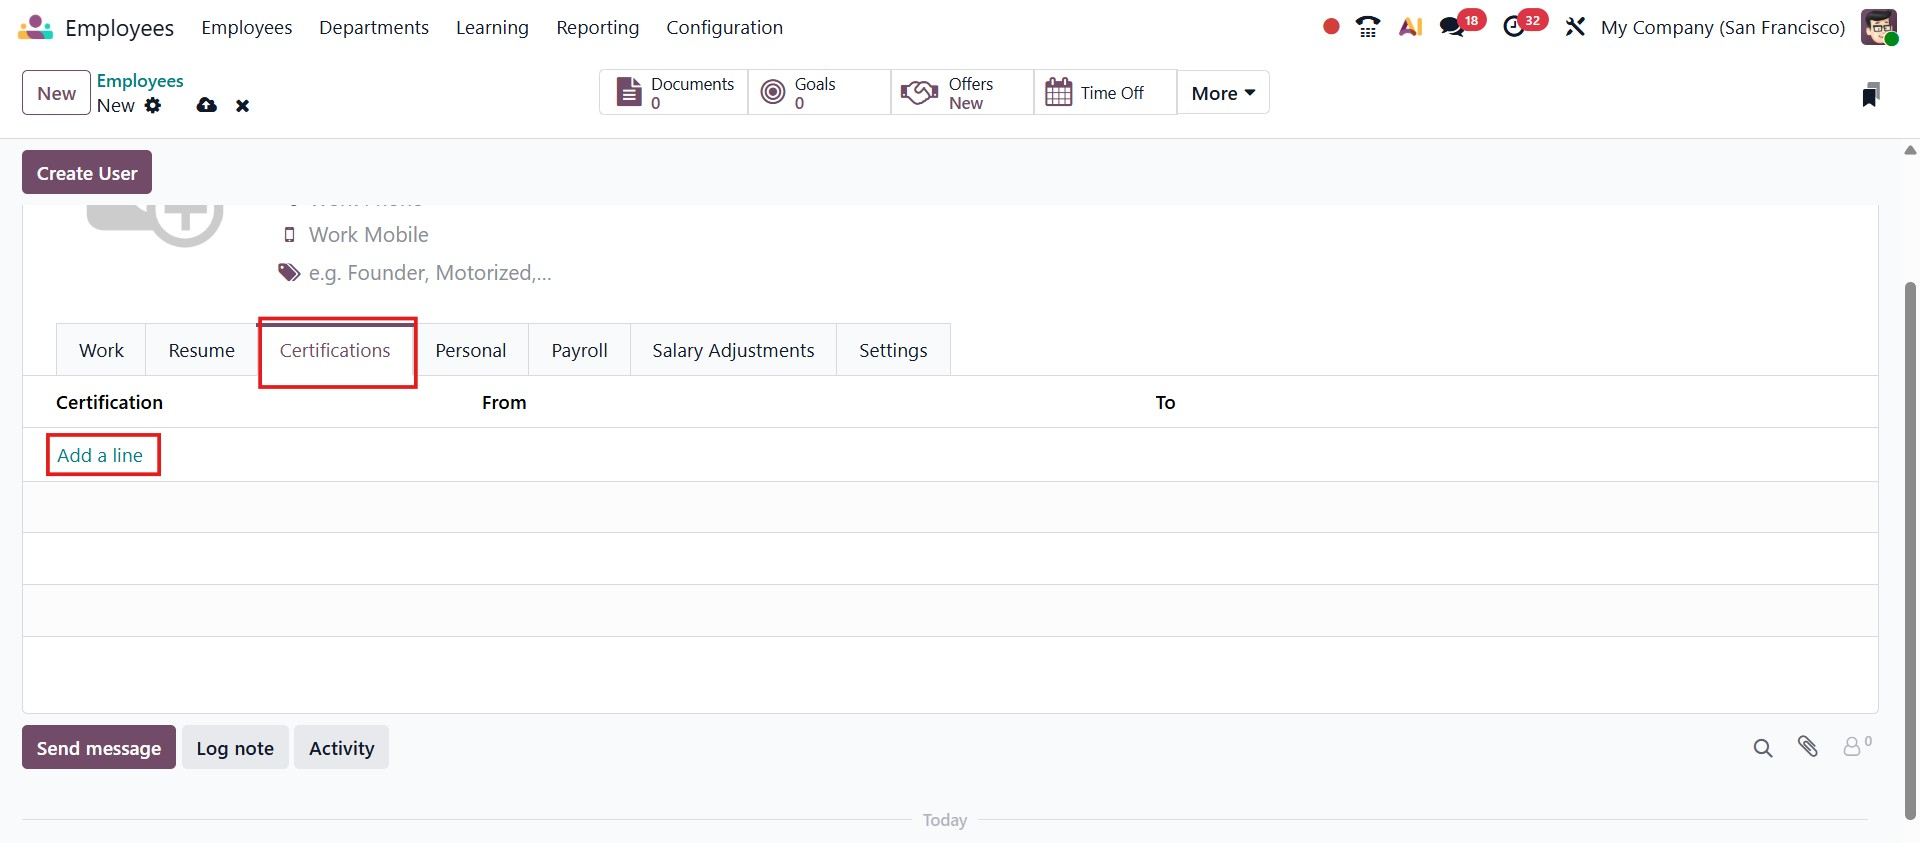The image size is (1920, 843).
Task: Open the Goals smart button
Action: coord(819,93)
